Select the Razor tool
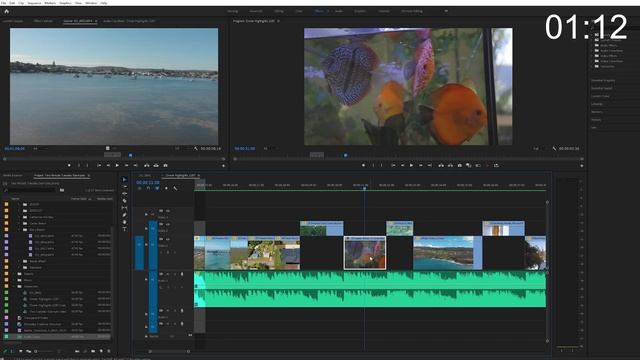This screenshot has width=640, height=360. click(x=124, y=201)
